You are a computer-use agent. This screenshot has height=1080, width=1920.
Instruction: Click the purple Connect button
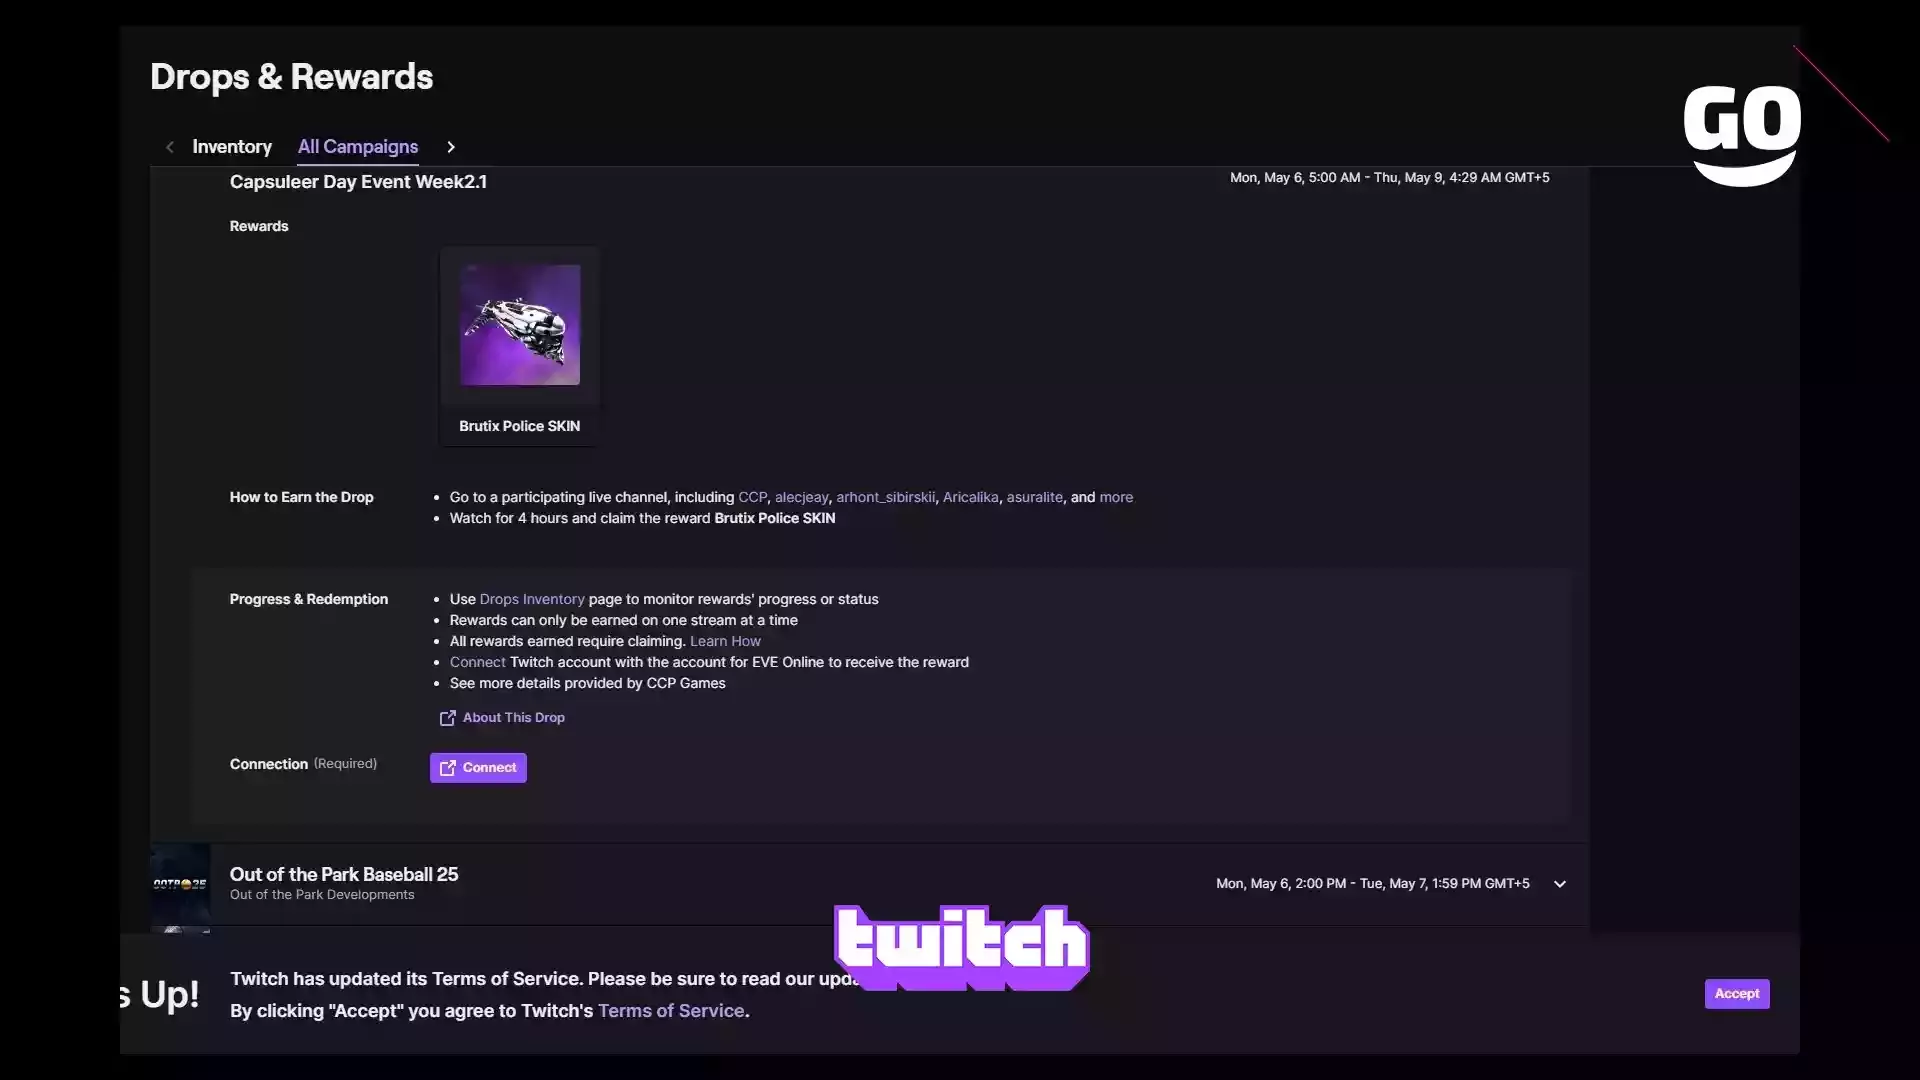(478, 768)
